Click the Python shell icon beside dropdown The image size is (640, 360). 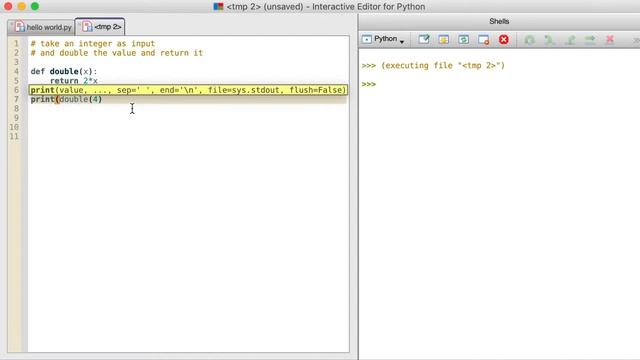point(367,39)
